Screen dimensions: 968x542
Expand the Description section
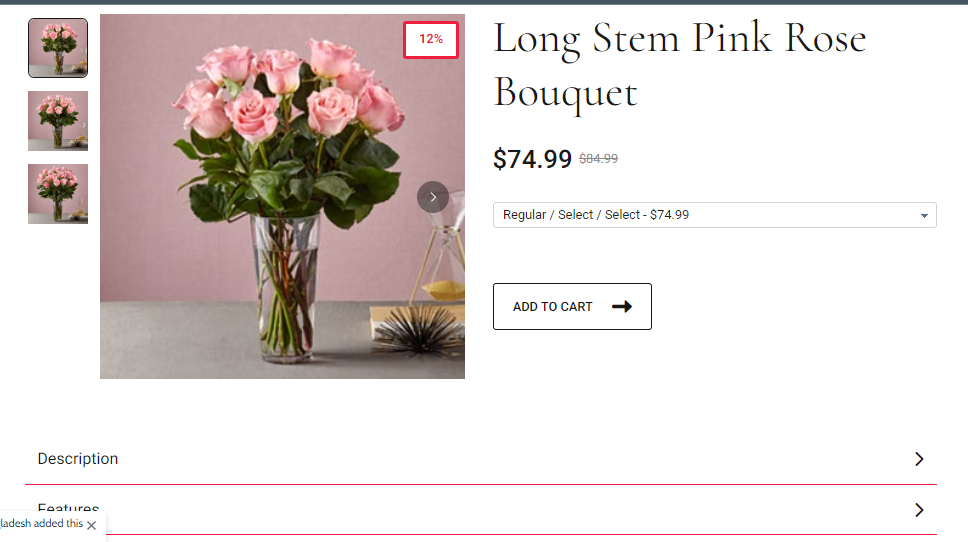tap(78, 459)
